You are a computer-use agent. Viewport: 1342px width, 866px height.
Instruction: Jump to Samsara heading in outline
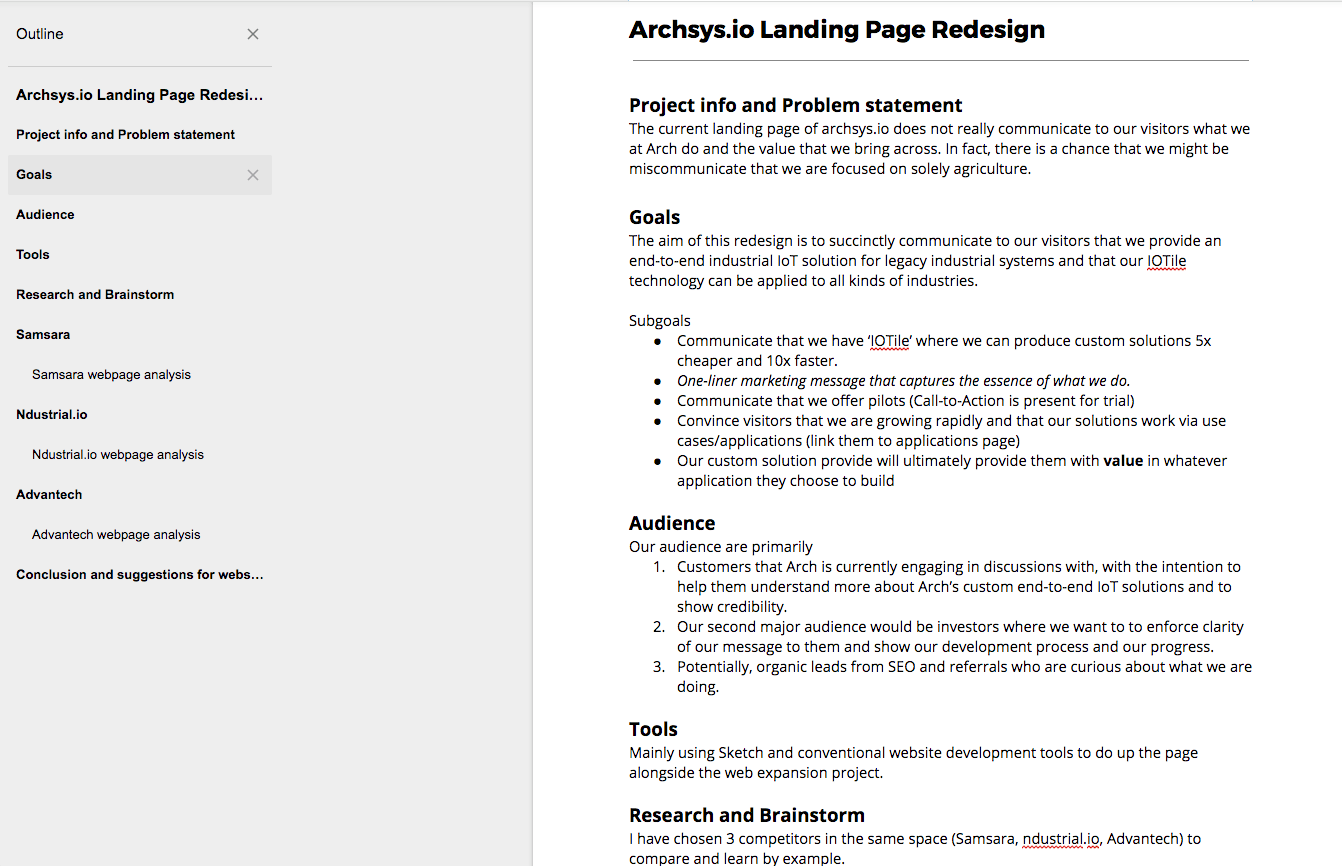pyautogui.click(x=43, y=335)
